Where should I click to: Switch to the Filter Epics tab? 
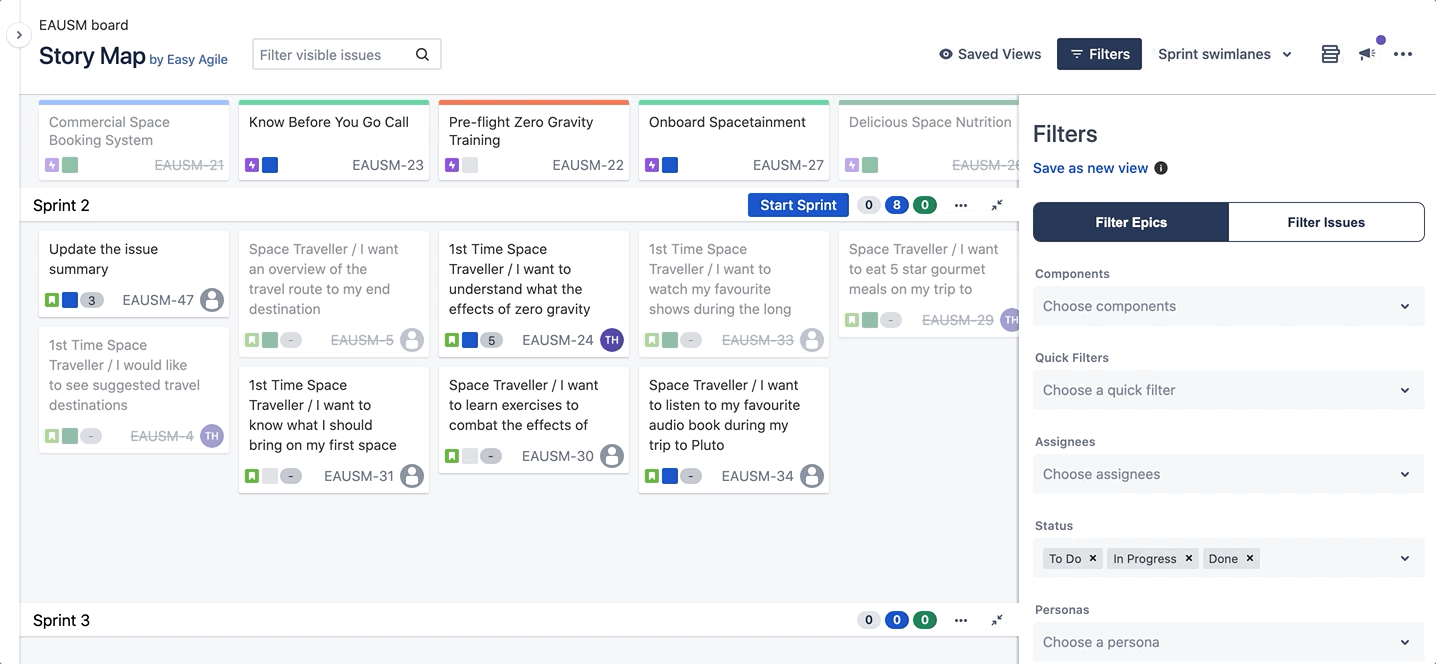[1130, 222]
